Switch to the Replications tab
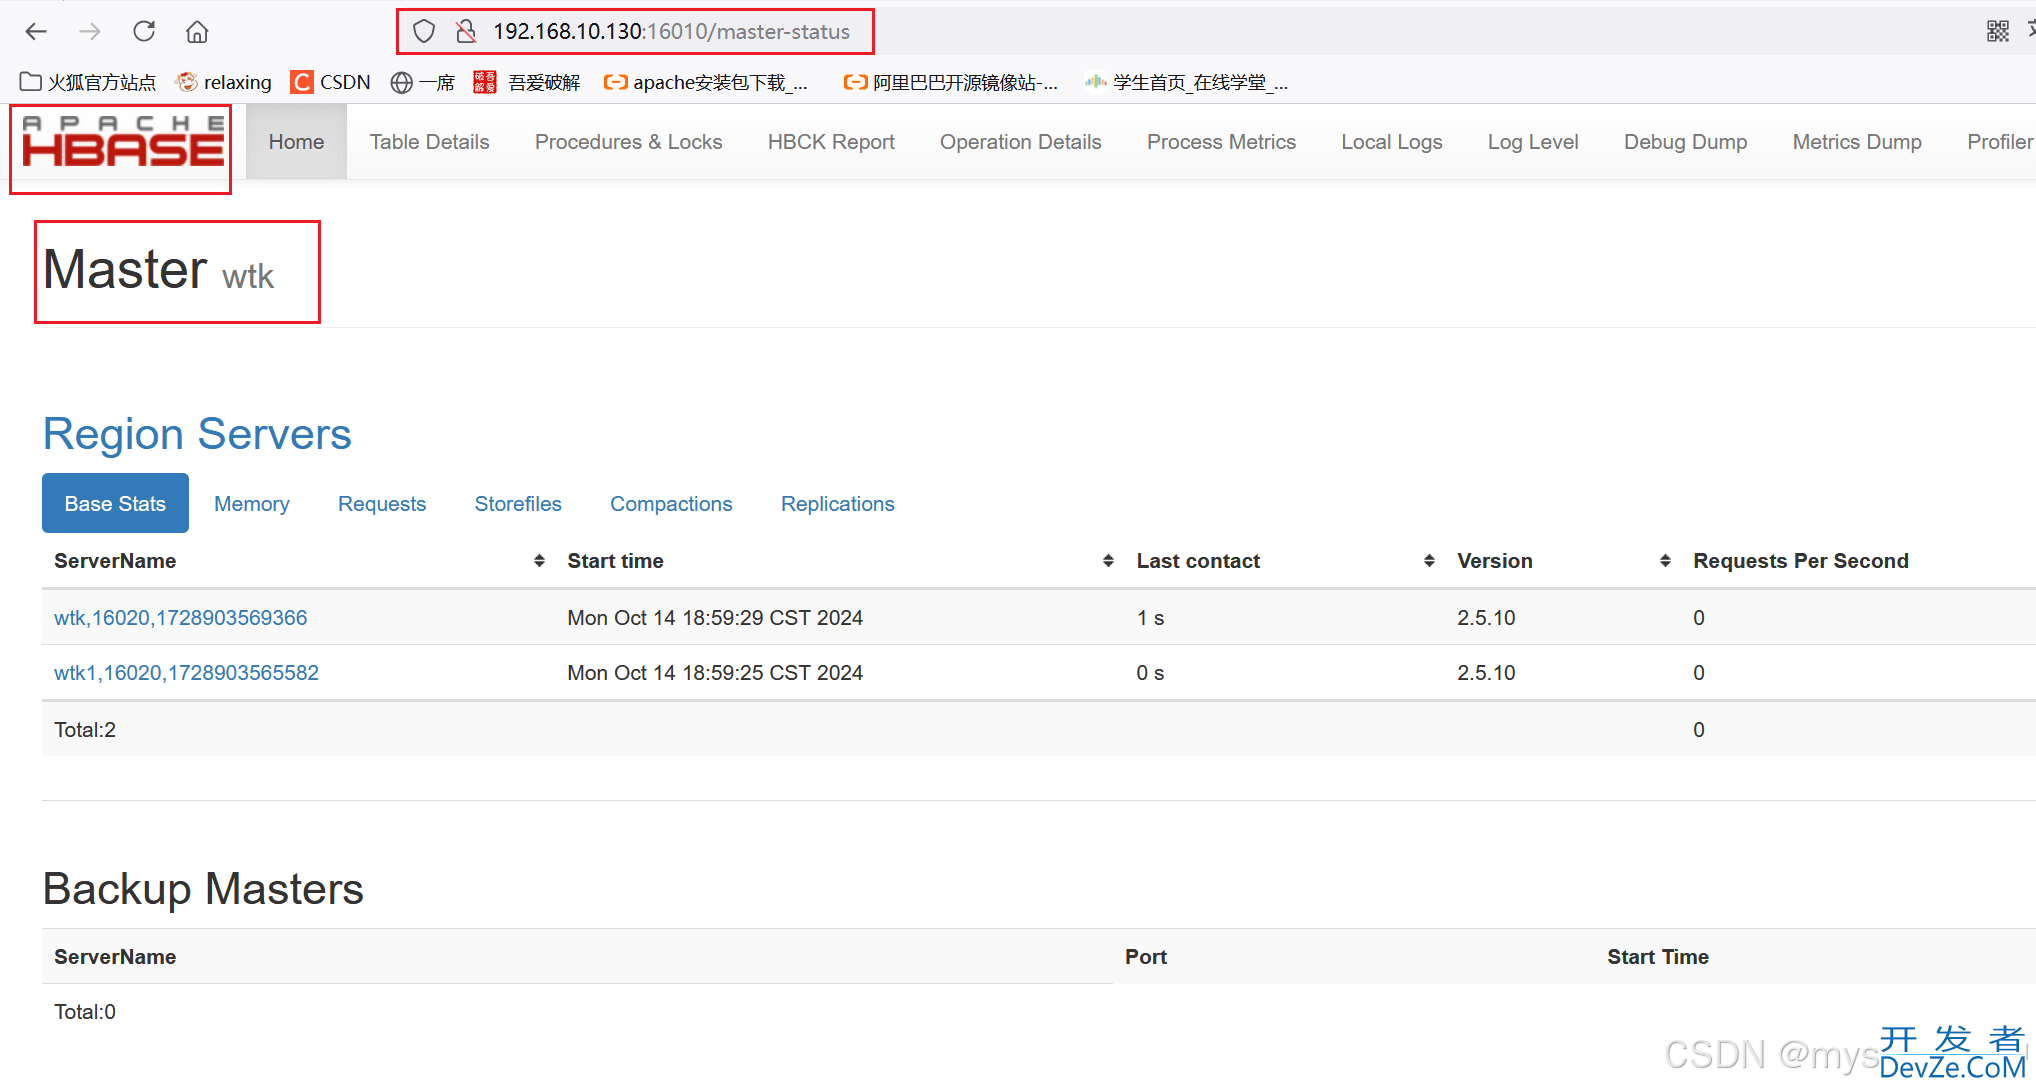Screen dimensions: 2036x1089 pyautogui.click(x=837, y=503)
